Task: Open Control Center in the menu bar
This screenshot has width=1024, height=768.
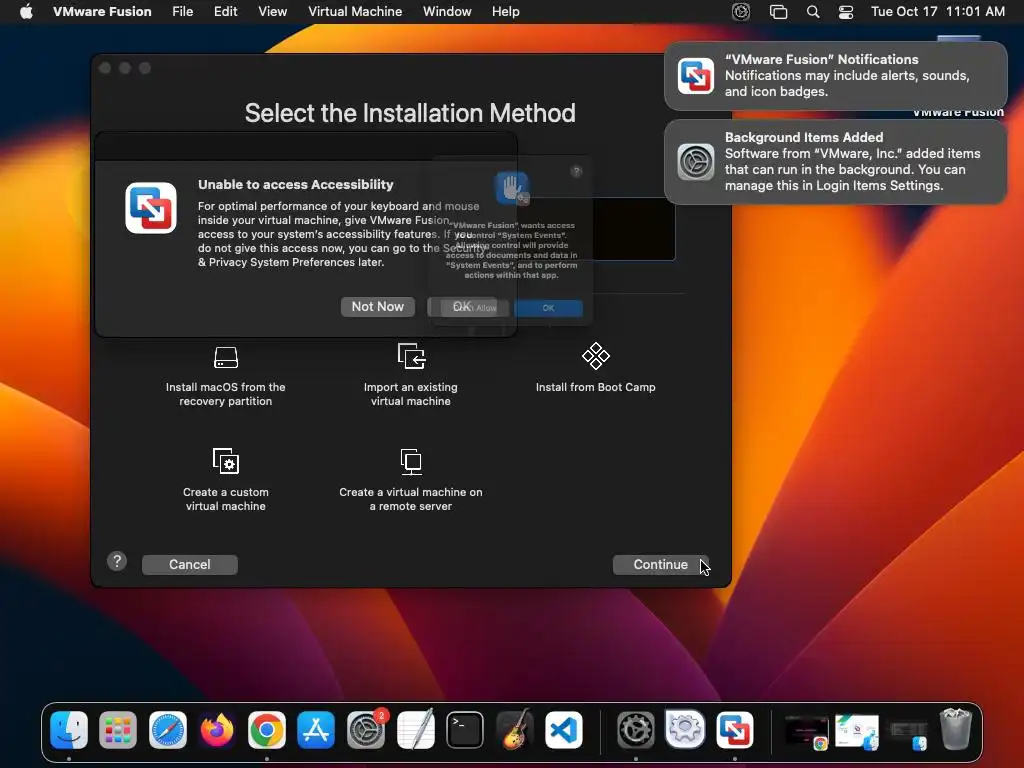Action: coord(846,12)
